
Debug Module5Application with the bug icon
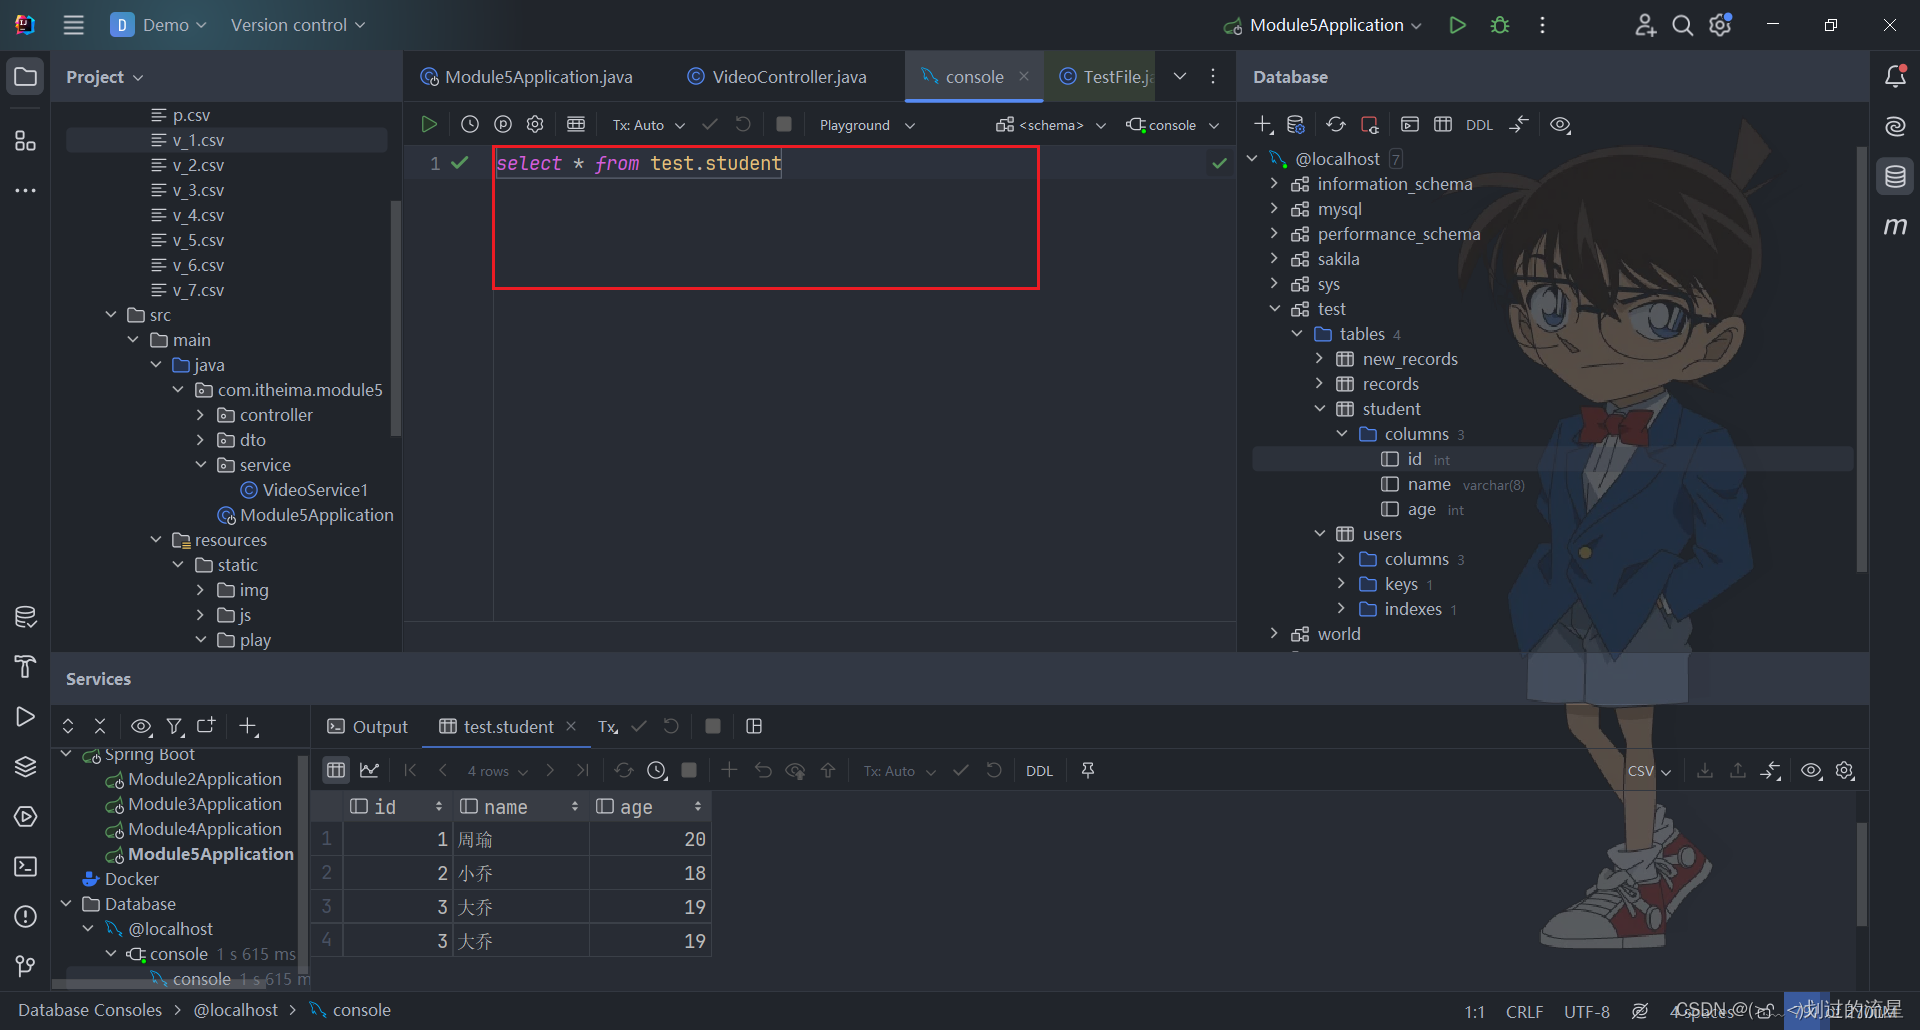point(1500,25)
